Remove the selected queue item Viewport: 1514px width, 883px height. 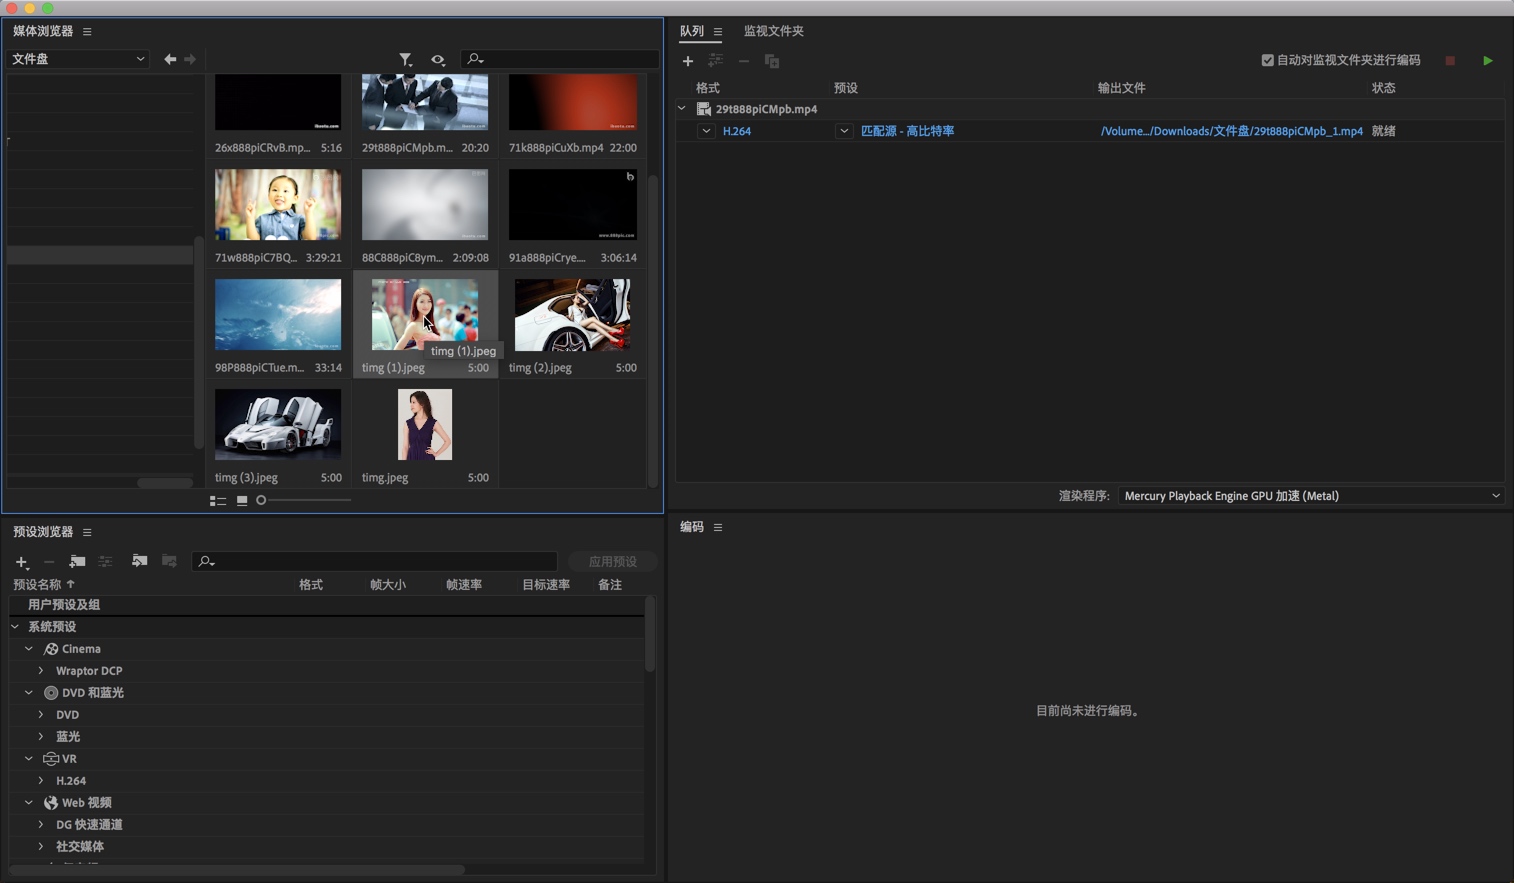[744, 61]
